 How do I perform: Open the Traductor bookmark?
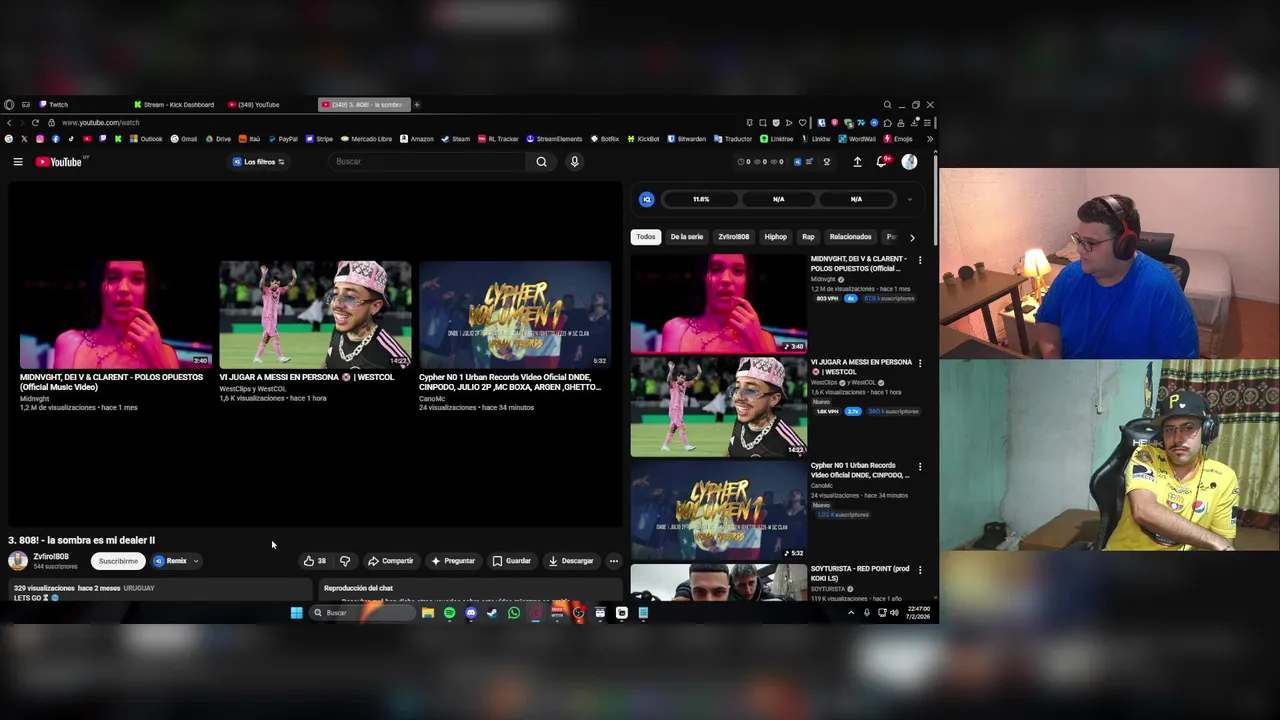tap(733, 139)
